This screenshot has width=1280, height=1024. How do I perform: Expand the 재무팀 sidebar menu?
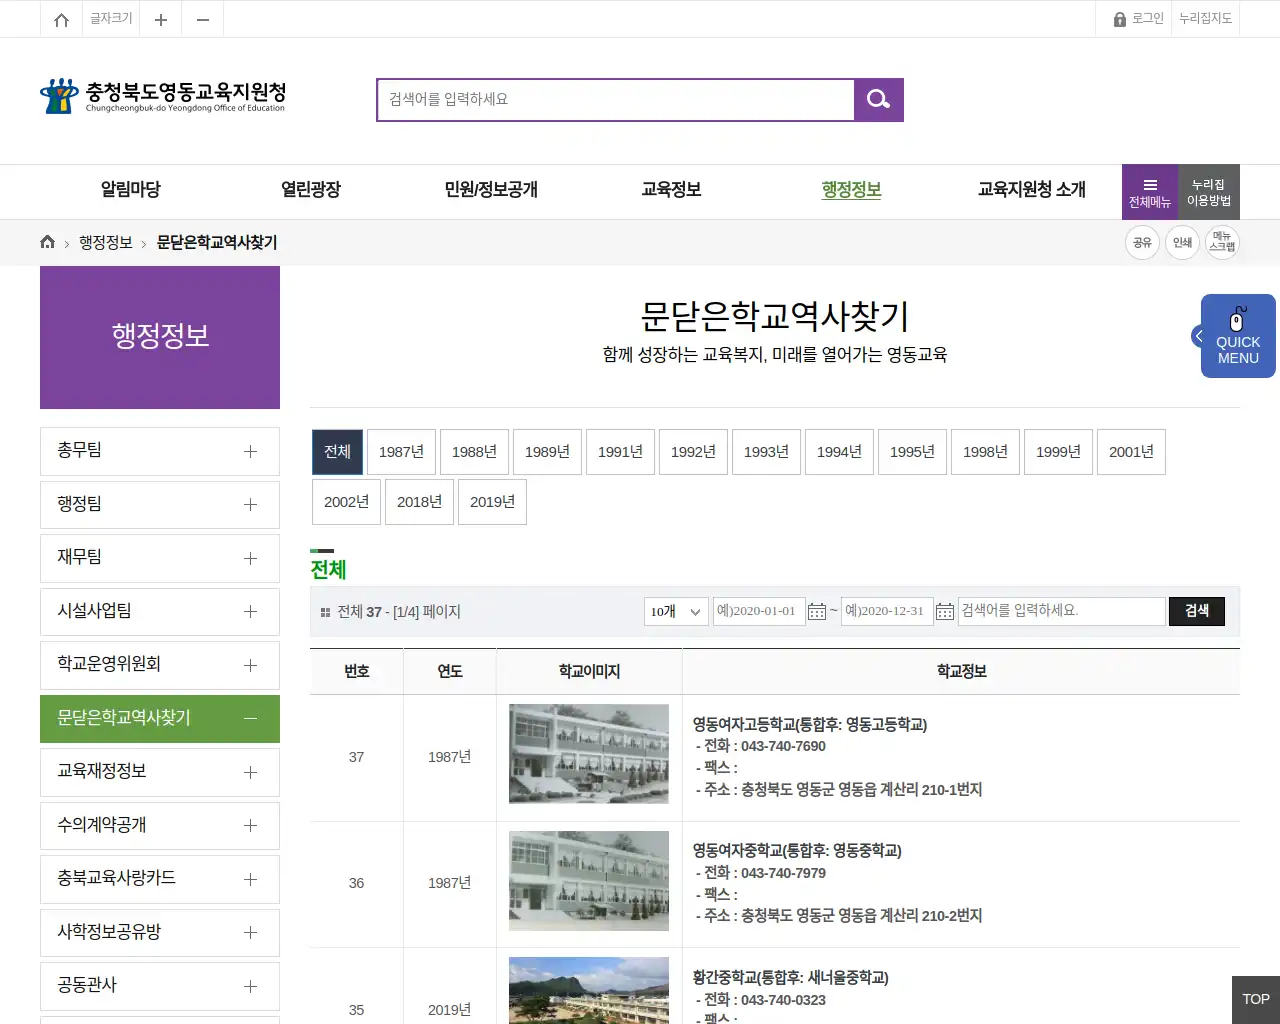[160, 558]
